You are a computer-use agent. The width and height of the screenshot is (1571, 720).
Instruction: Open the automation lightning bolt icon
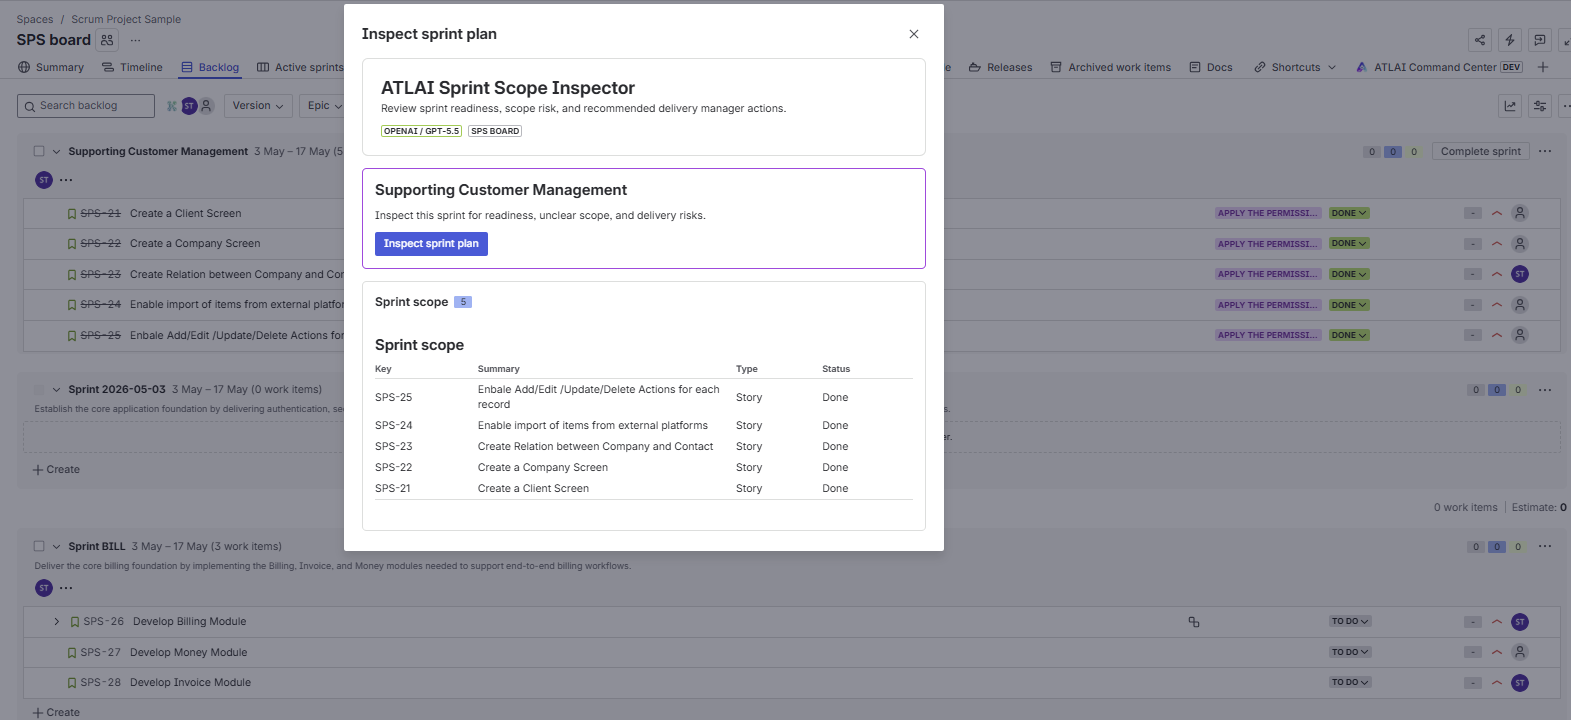click(x=1510, y=40)
